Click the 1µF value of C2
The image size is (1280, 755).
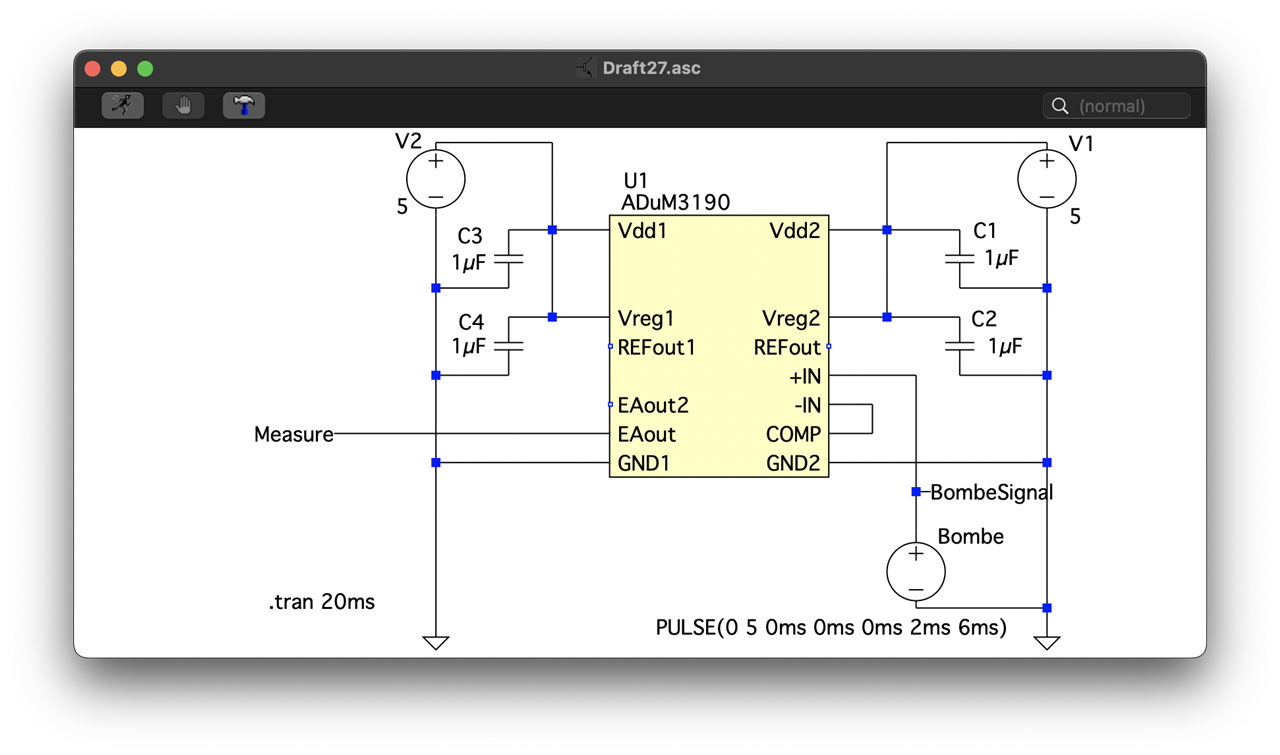click(x=1006, y=346)
